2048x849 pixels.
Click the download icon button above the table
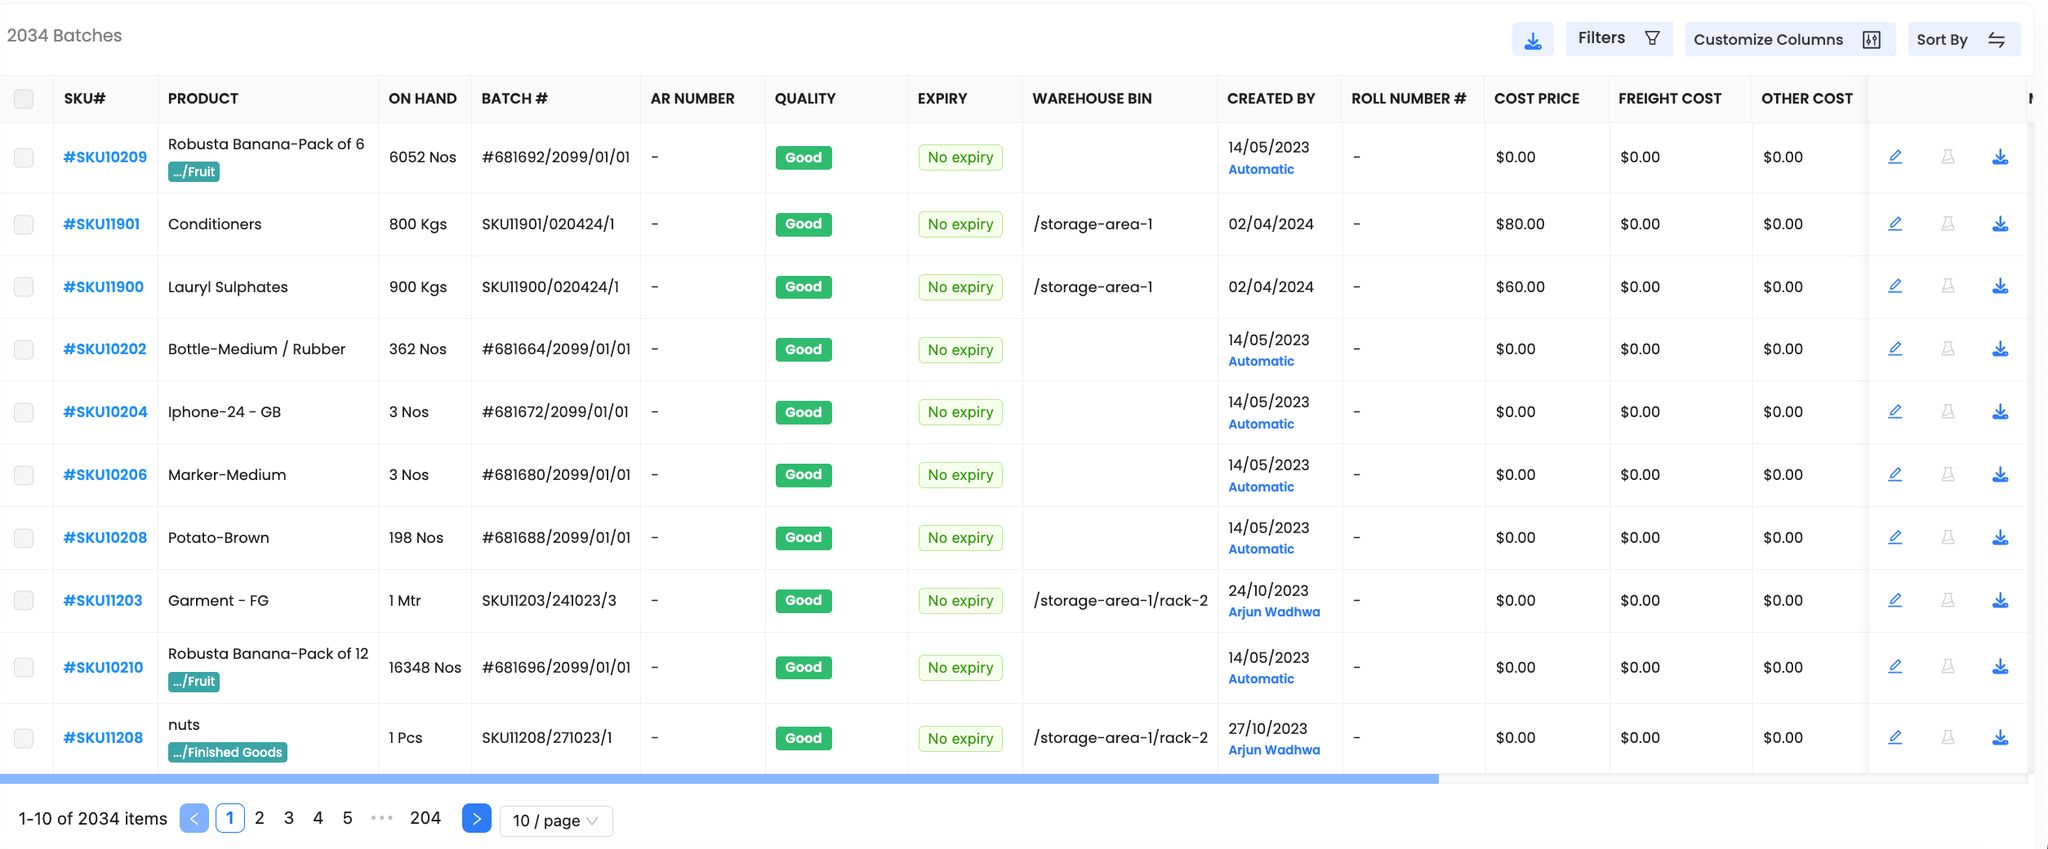point(1532,40)
